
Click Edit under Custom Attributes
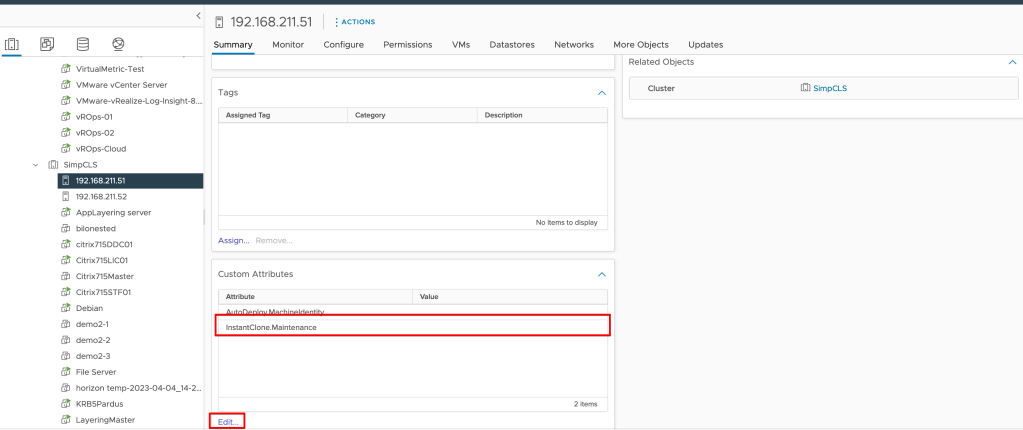click(x=228, y=422)
